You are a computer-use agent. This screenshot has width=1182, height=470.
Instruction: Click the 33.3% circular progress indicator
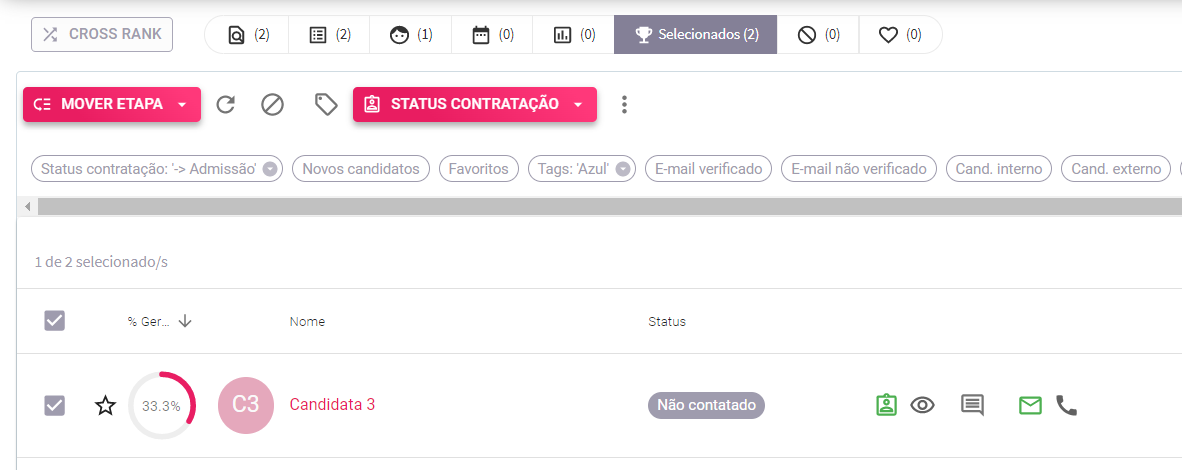click(161, 406)
